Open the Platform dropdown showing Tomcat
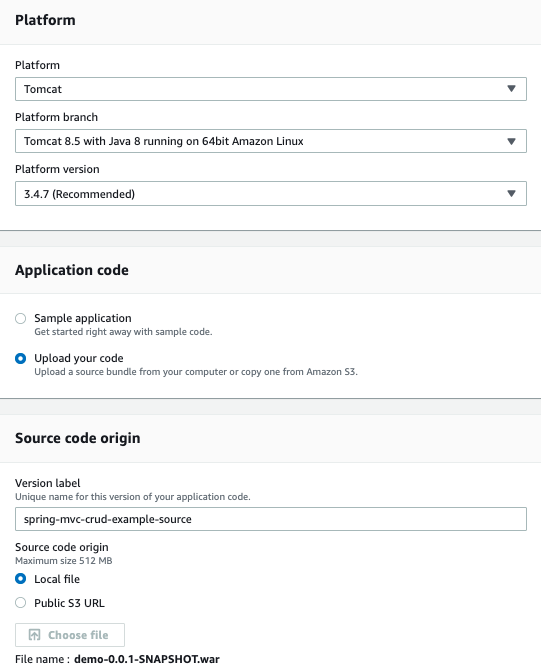Screen dimensions: 541x671 coord(270,89)
